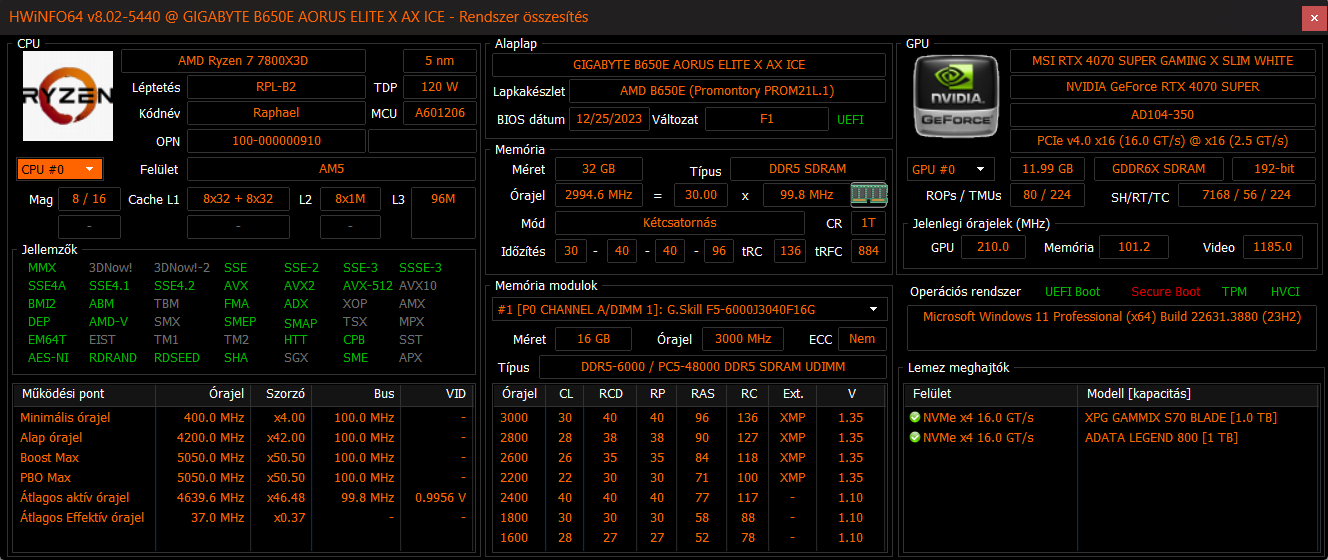Select the 2400 MHz timing row
Screen dimensions: 1328x560
click(x=690, y=497)
